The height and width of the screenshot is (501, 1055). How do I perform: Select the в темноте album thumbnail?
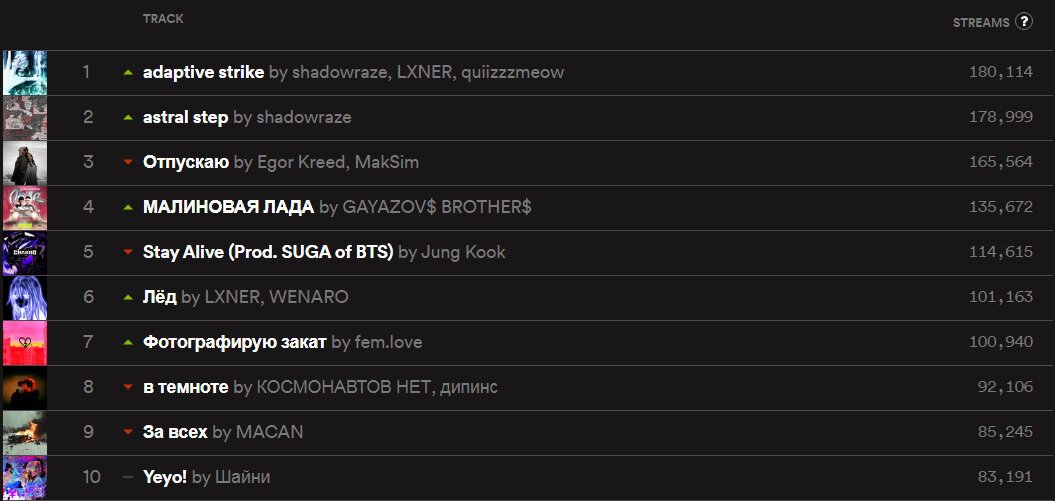[x=24, y=388]
